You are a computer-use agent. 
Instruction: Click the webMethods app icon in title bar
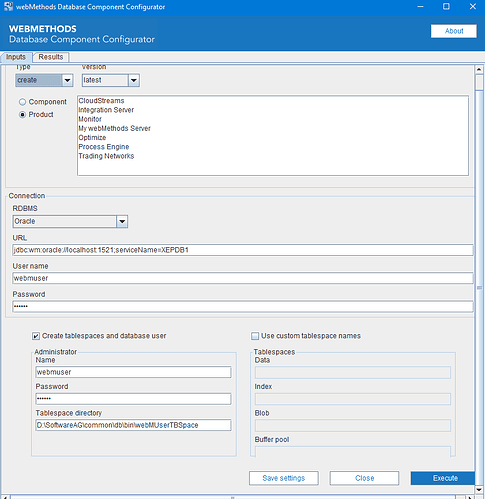click(8, 6)
